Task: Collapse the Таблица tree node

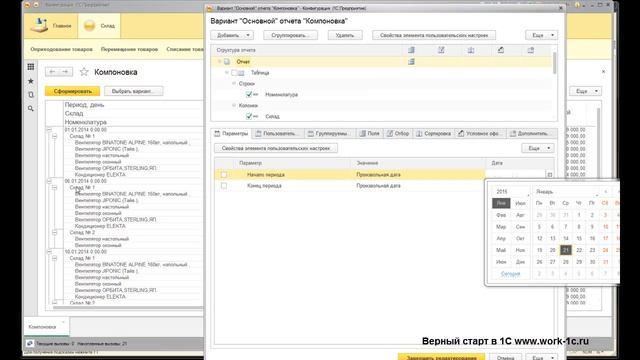Action: (x=227, y=73)
